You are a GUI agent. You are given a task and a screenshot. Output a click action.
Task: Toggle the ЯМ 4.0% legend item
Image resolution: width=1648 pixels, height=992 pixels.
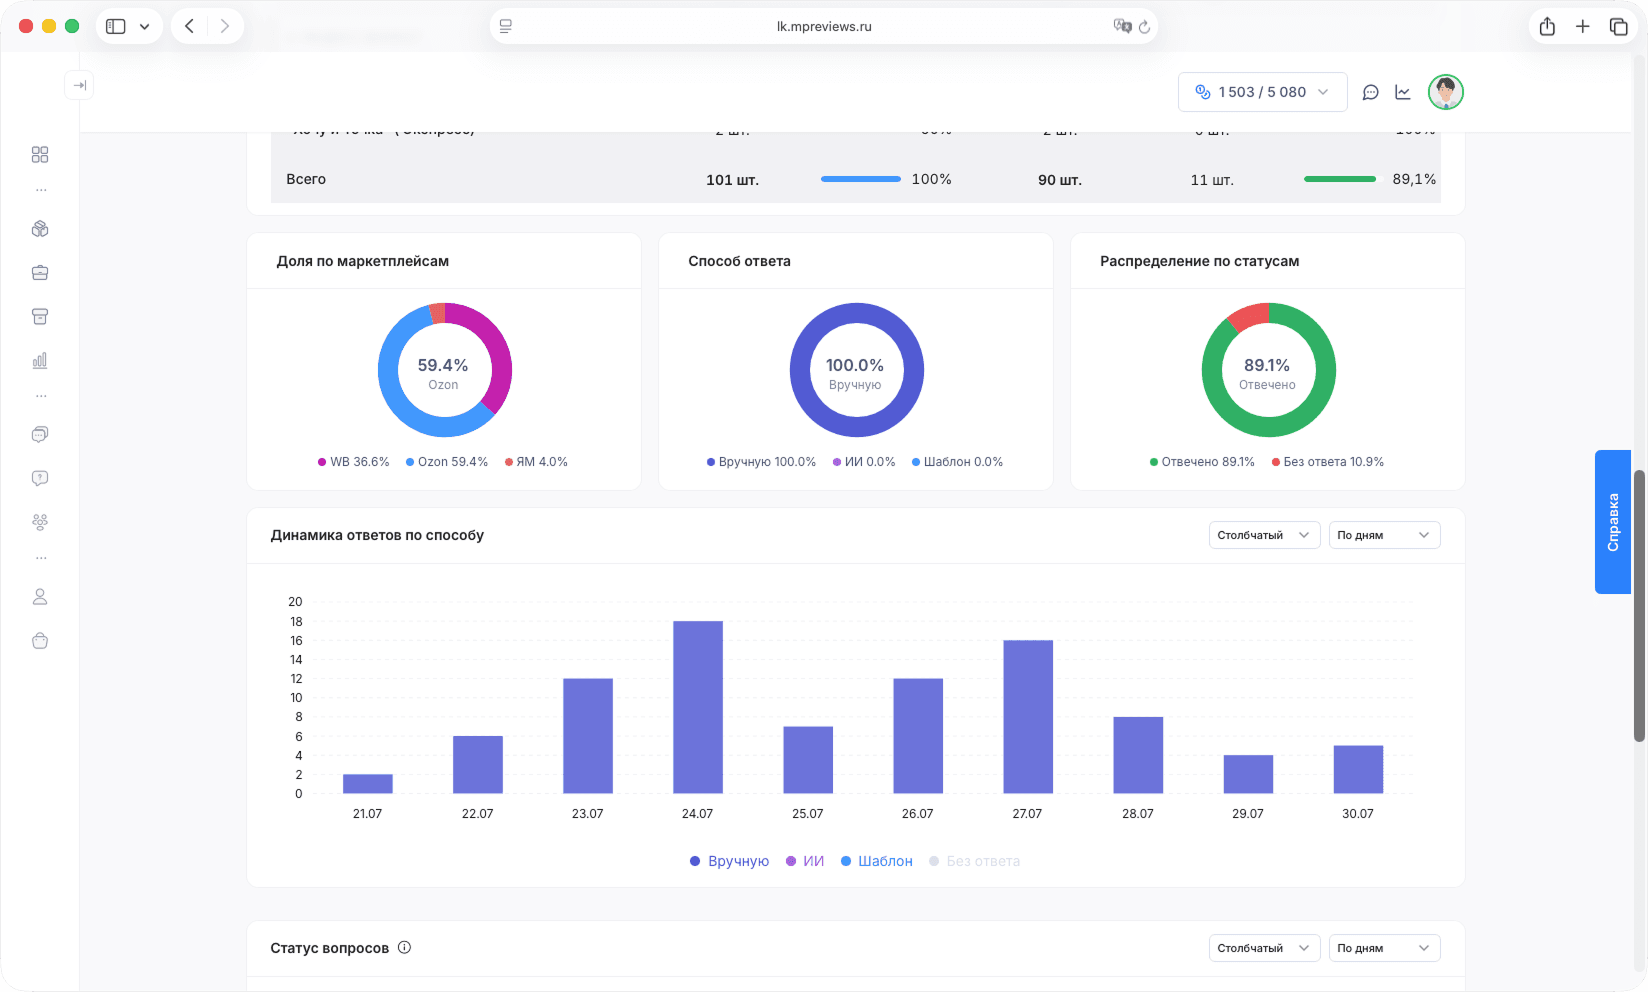[x=536, y=462]
